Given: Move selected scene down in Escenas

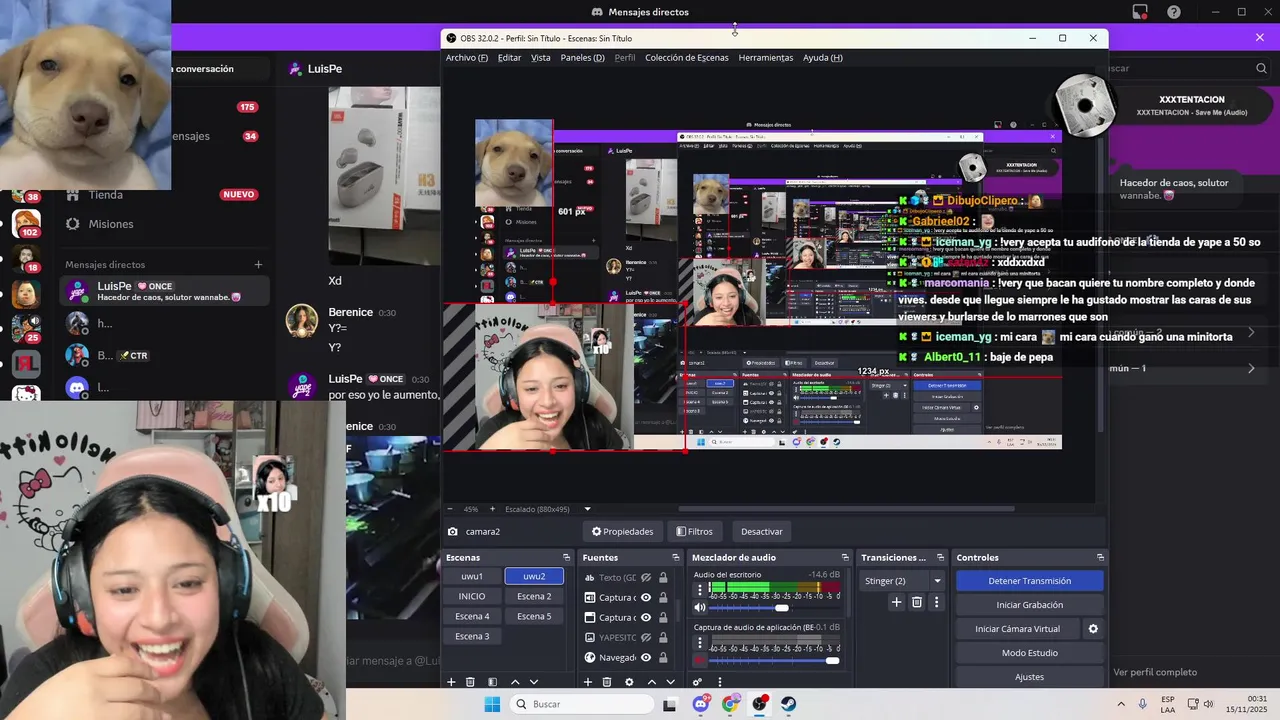Looking at the screenshot, I should (534, 682).
